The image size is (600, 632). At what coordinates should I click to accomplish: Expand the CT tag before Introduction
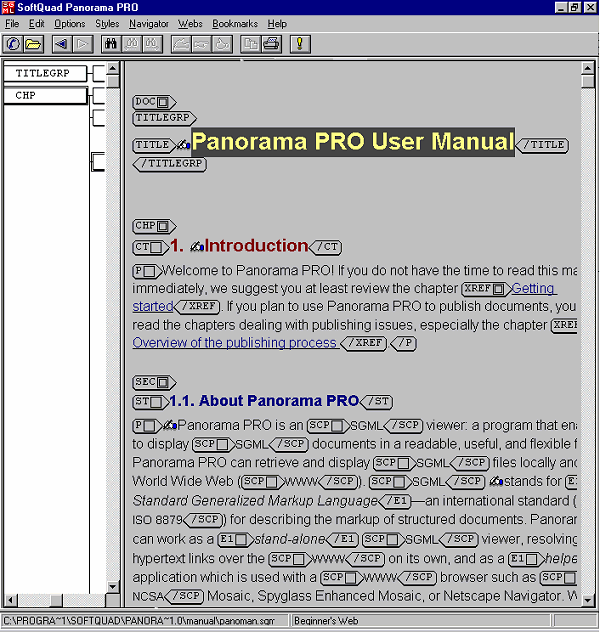pyautogui.click(x=155, y=247)
